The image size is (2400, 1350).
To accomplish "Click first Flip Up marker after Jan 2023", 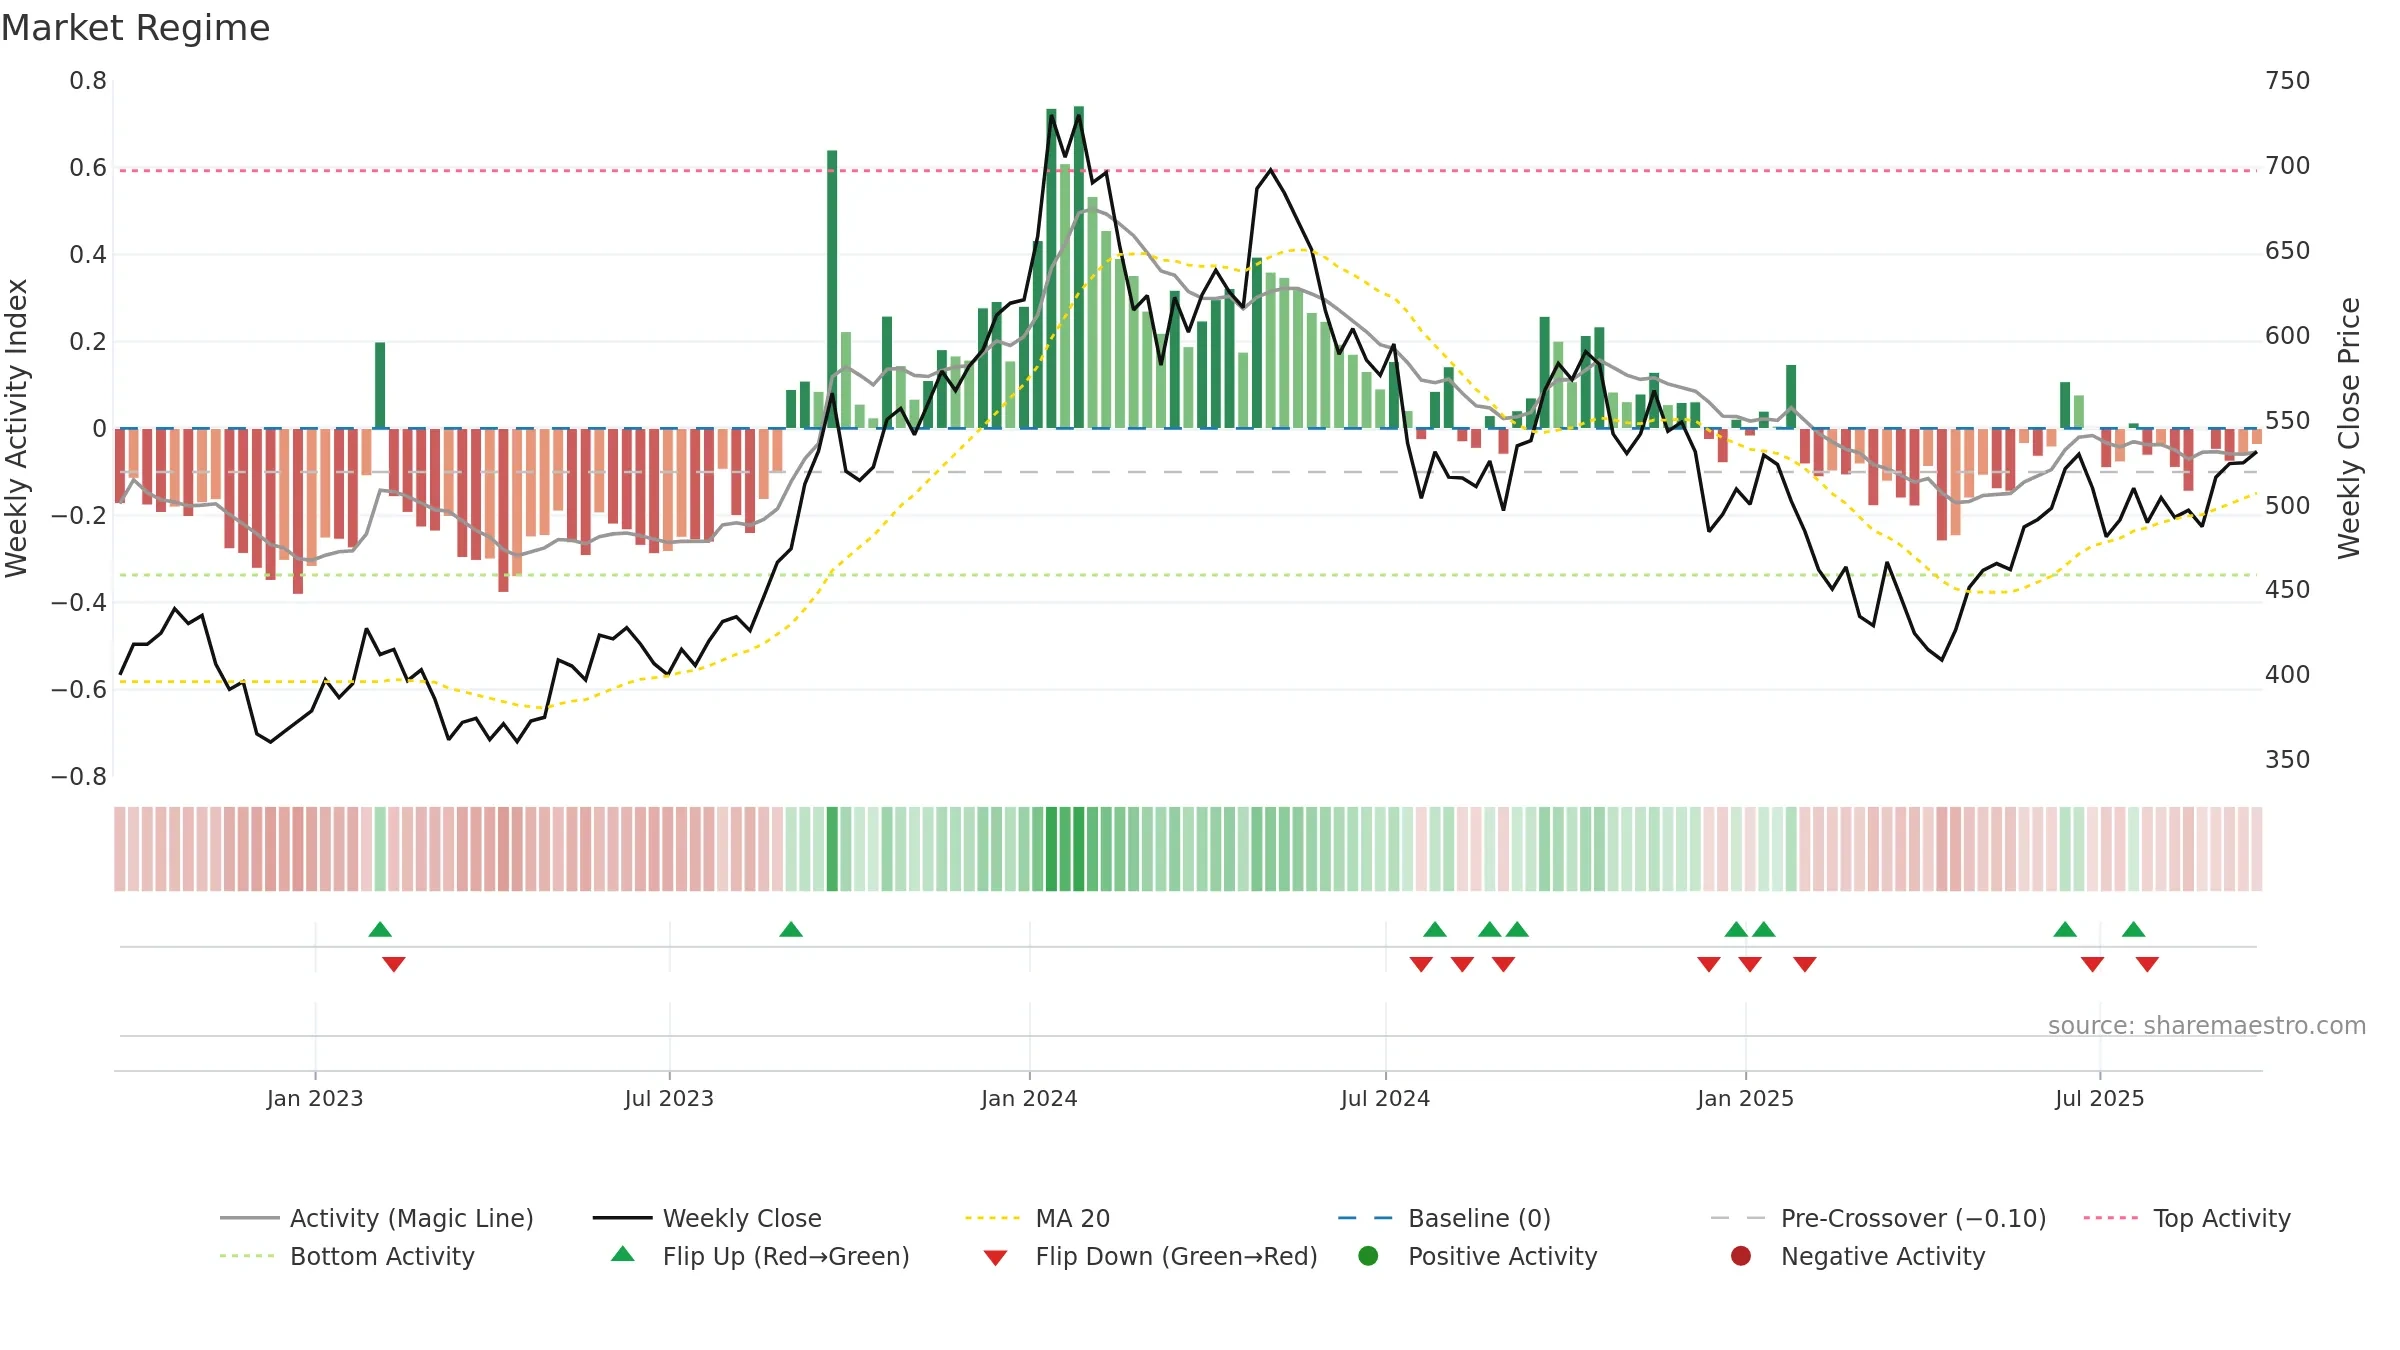I will (x=380, y=930).
